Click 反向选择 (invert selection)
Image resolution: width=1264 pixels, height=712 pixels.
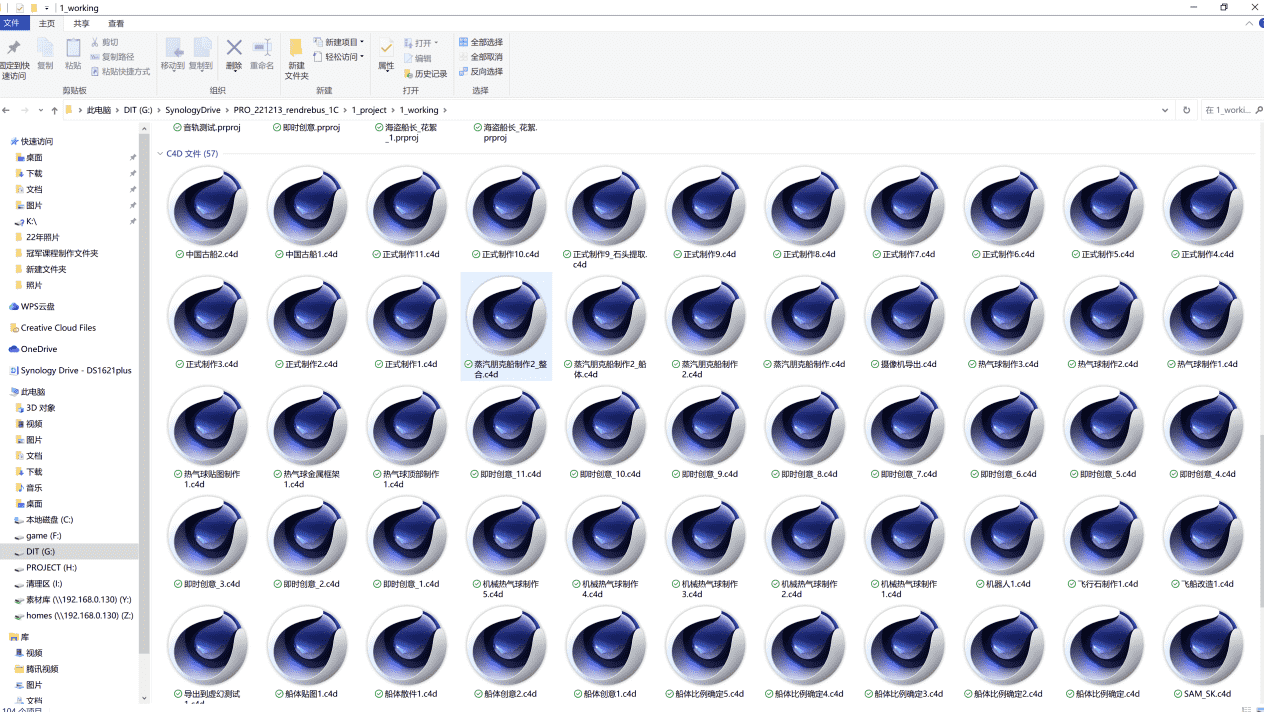[x=480, y=71]
